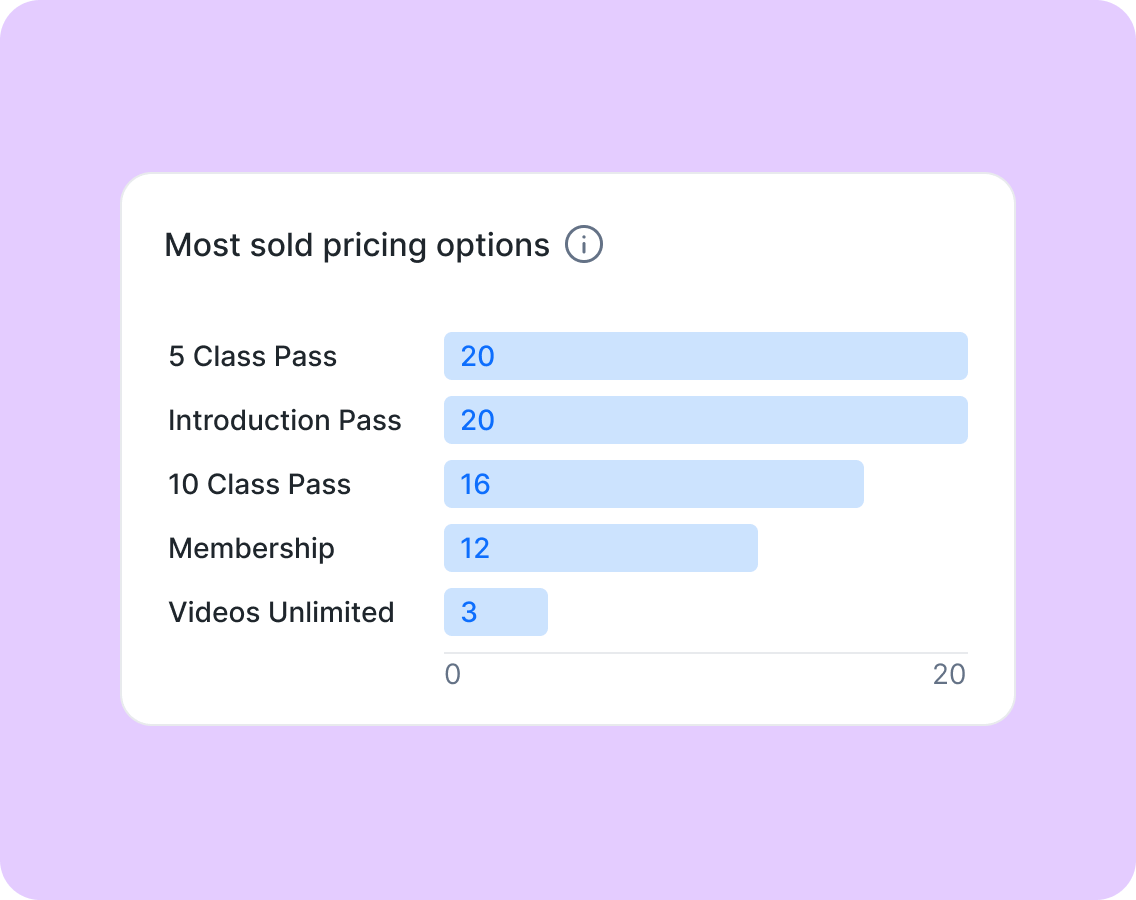Click the Most sold pricing options title
The image size is (1136, 900).
[357, 245]
